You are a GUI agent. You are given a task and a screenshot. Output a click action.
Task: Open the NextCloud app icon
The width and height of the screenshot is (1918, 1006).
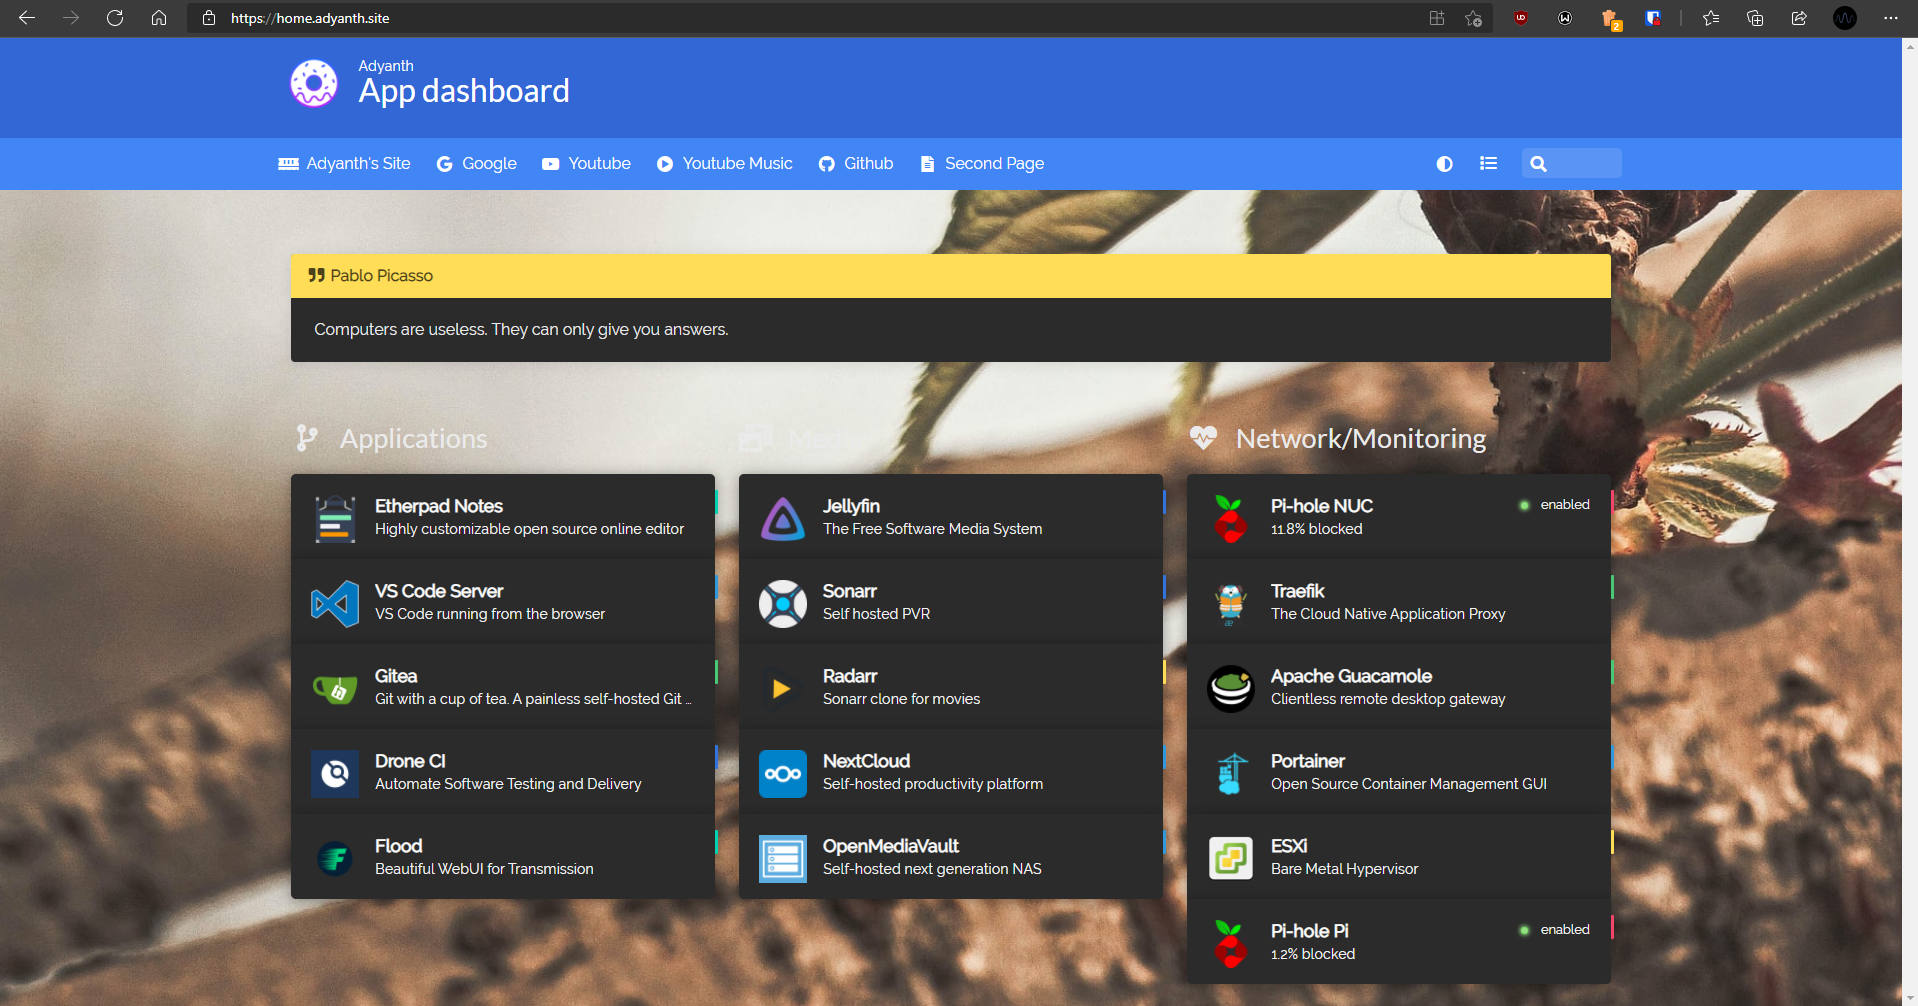(x=782, y=773)
